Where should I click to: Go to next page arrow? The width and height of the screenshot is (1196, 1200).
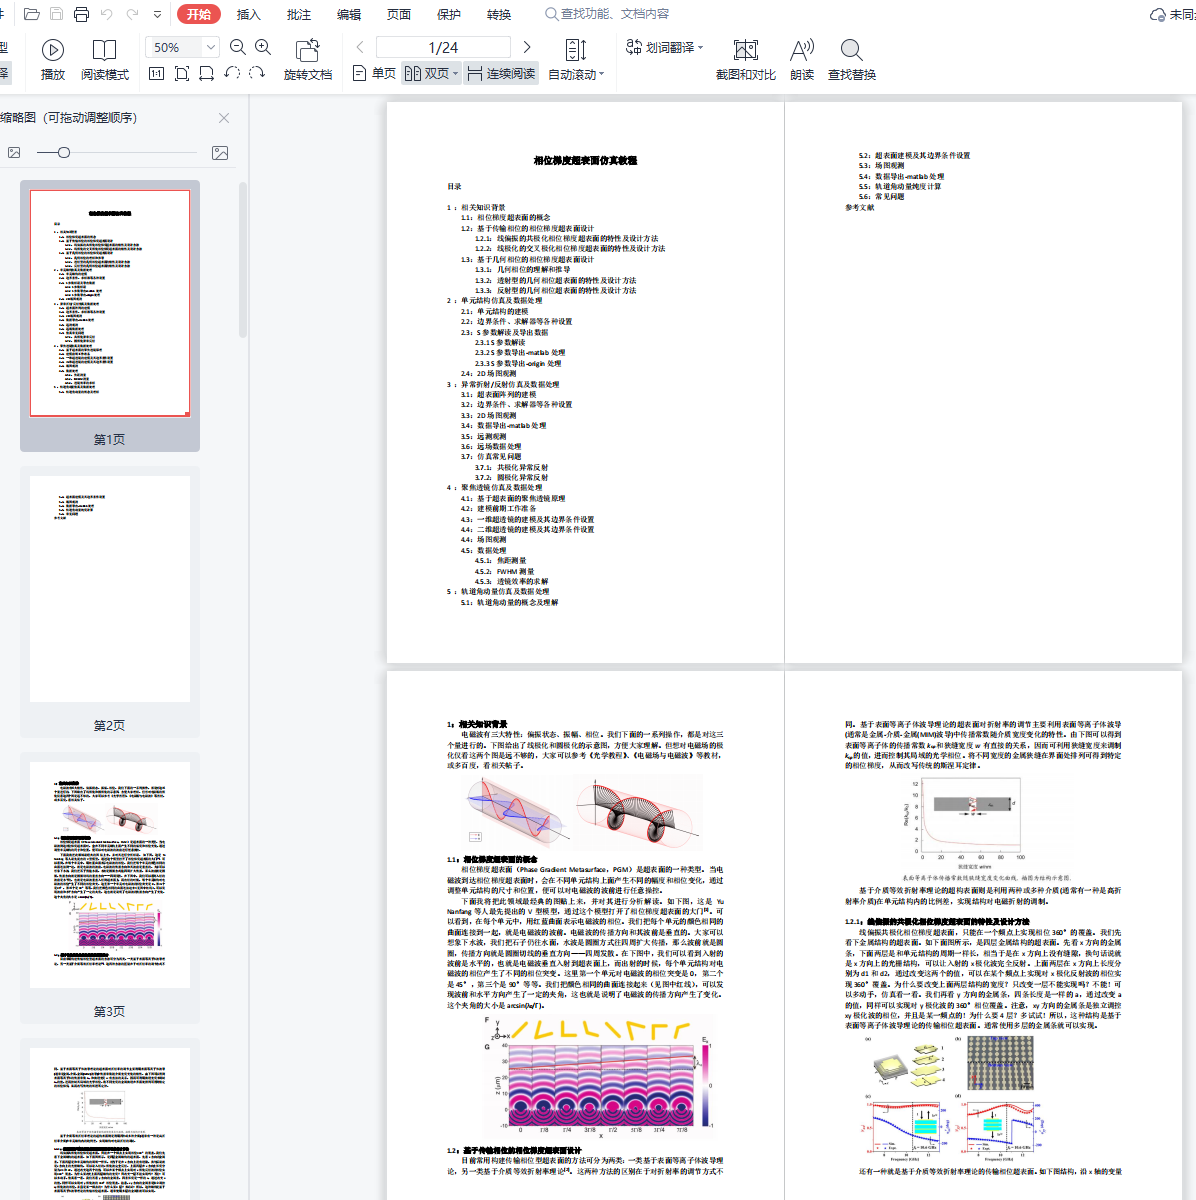click(x=527, y=47)
